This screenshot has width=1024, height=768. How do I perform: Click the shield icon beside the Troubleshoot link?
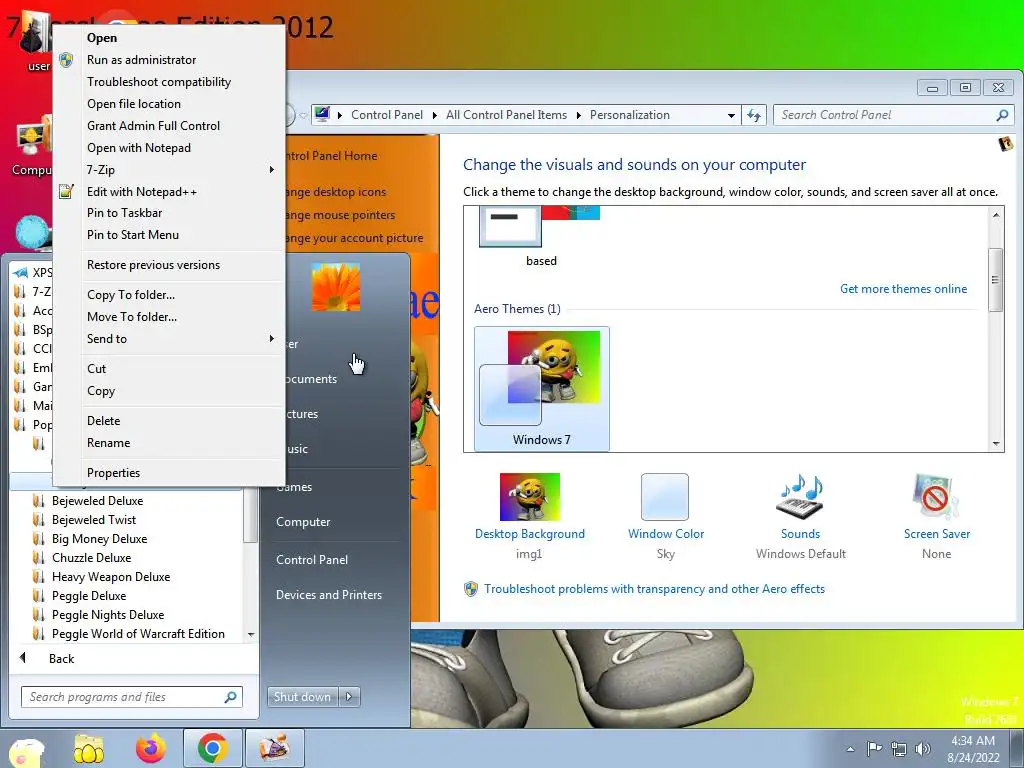[471, 589]
